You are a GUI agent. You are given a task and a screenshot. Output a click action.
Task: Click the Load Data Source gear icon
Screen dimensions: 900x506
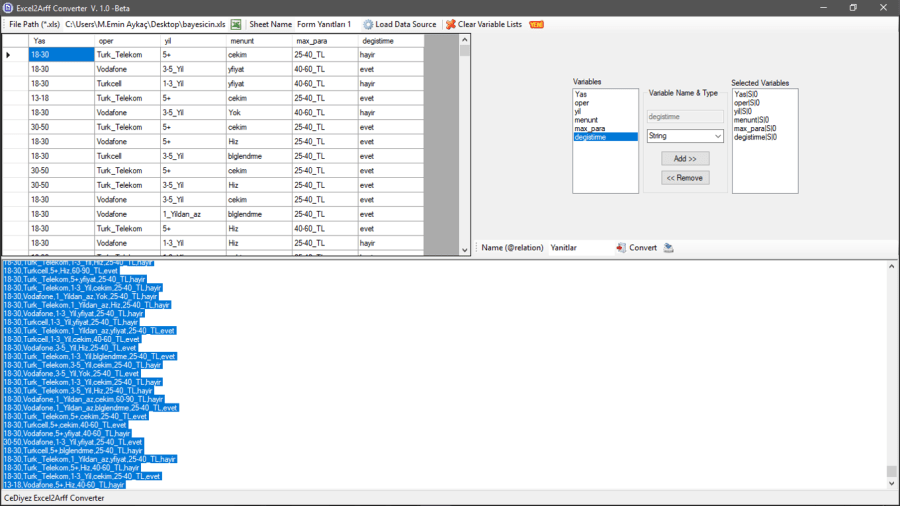(368, 24)
